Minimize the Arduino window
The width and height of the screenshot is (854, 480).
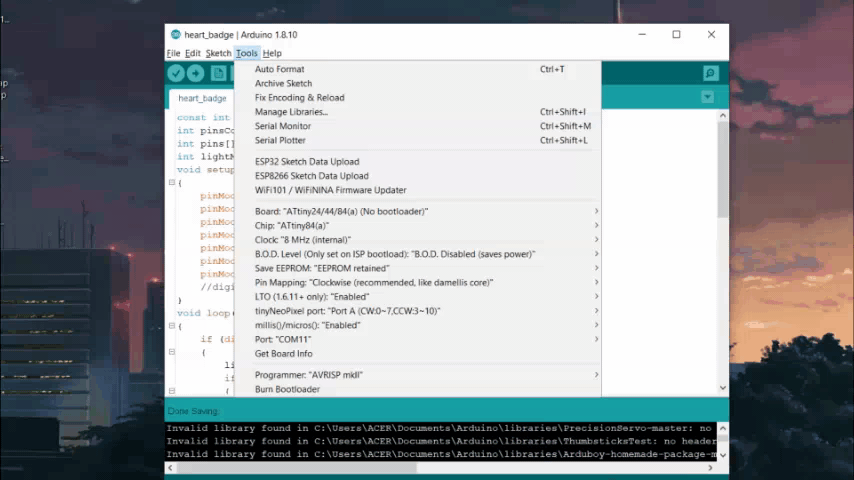tap(642, 34)
